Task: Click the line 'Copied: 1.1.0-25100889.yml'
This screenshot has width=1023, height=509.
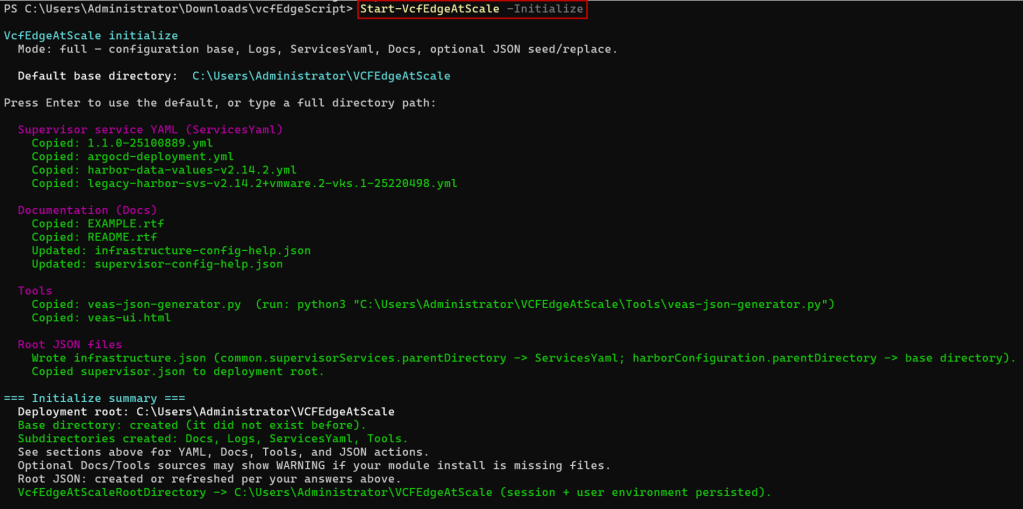Action: (x=122, y=143)
